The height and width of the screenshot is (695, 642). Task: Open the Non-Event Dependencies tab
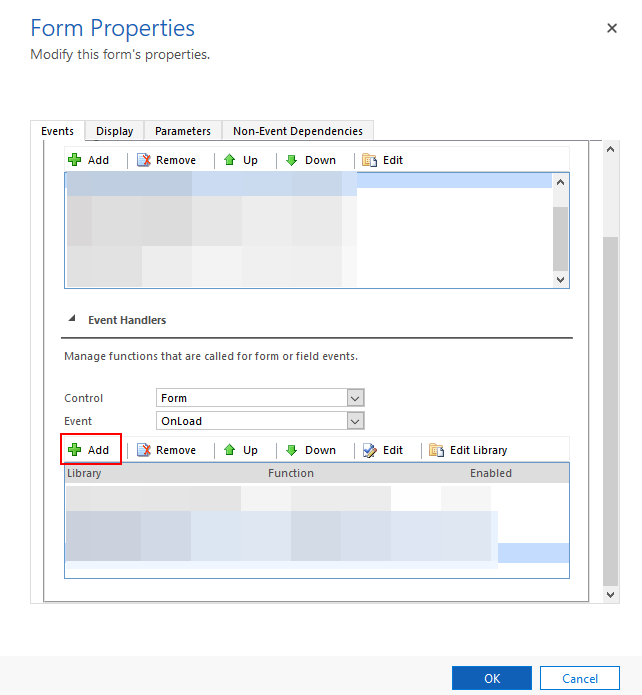298,131
